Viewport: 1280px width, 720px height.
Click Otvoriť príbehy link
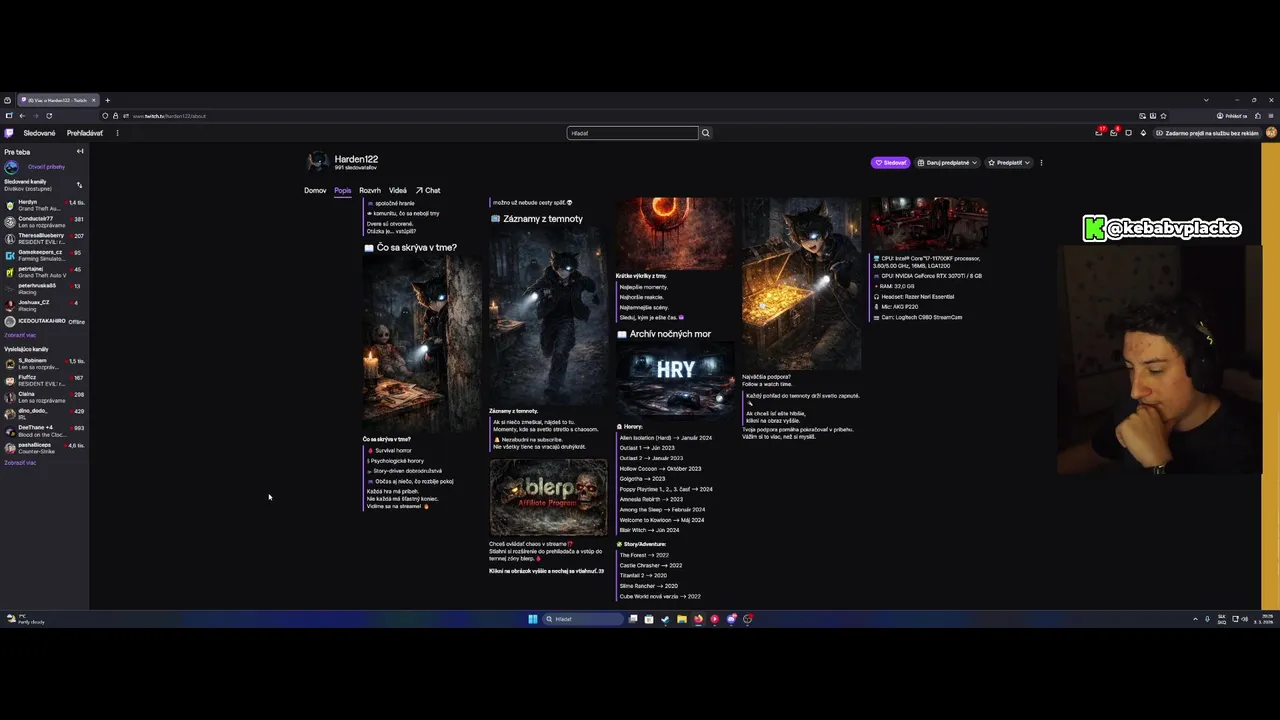(x=46, y=167)
